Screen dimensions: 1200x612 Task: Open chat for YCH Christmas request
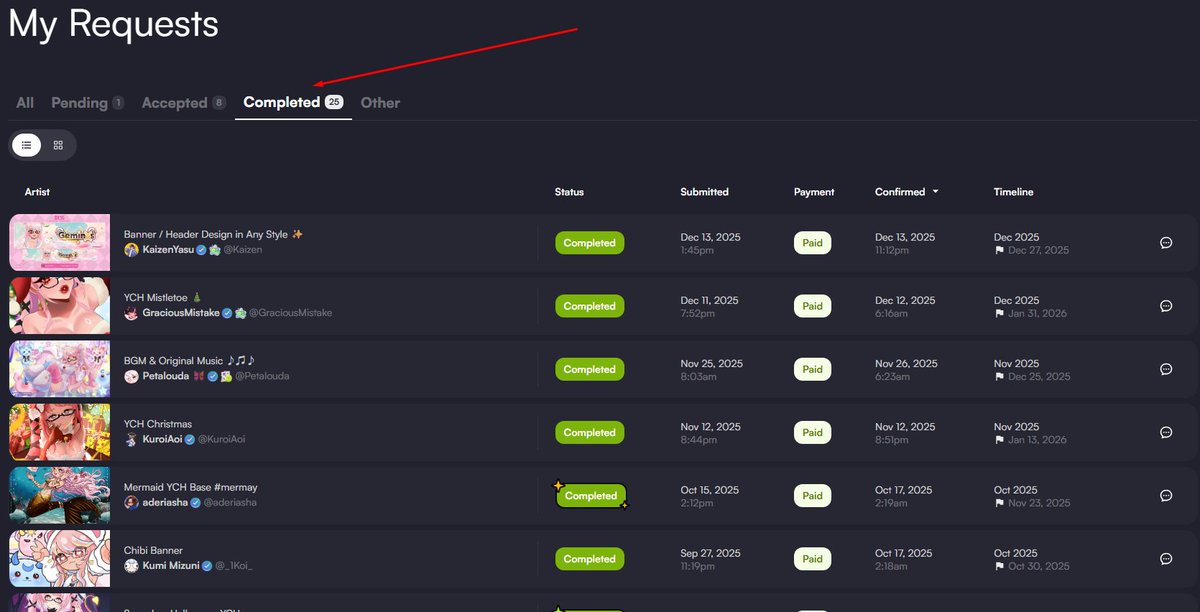pos(1166,432)
